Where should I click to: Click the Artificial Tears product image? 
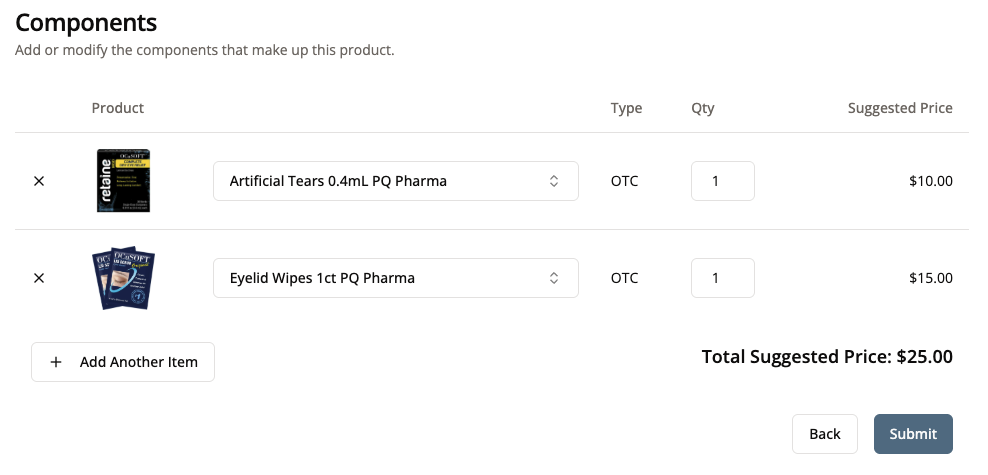[124, 181]
